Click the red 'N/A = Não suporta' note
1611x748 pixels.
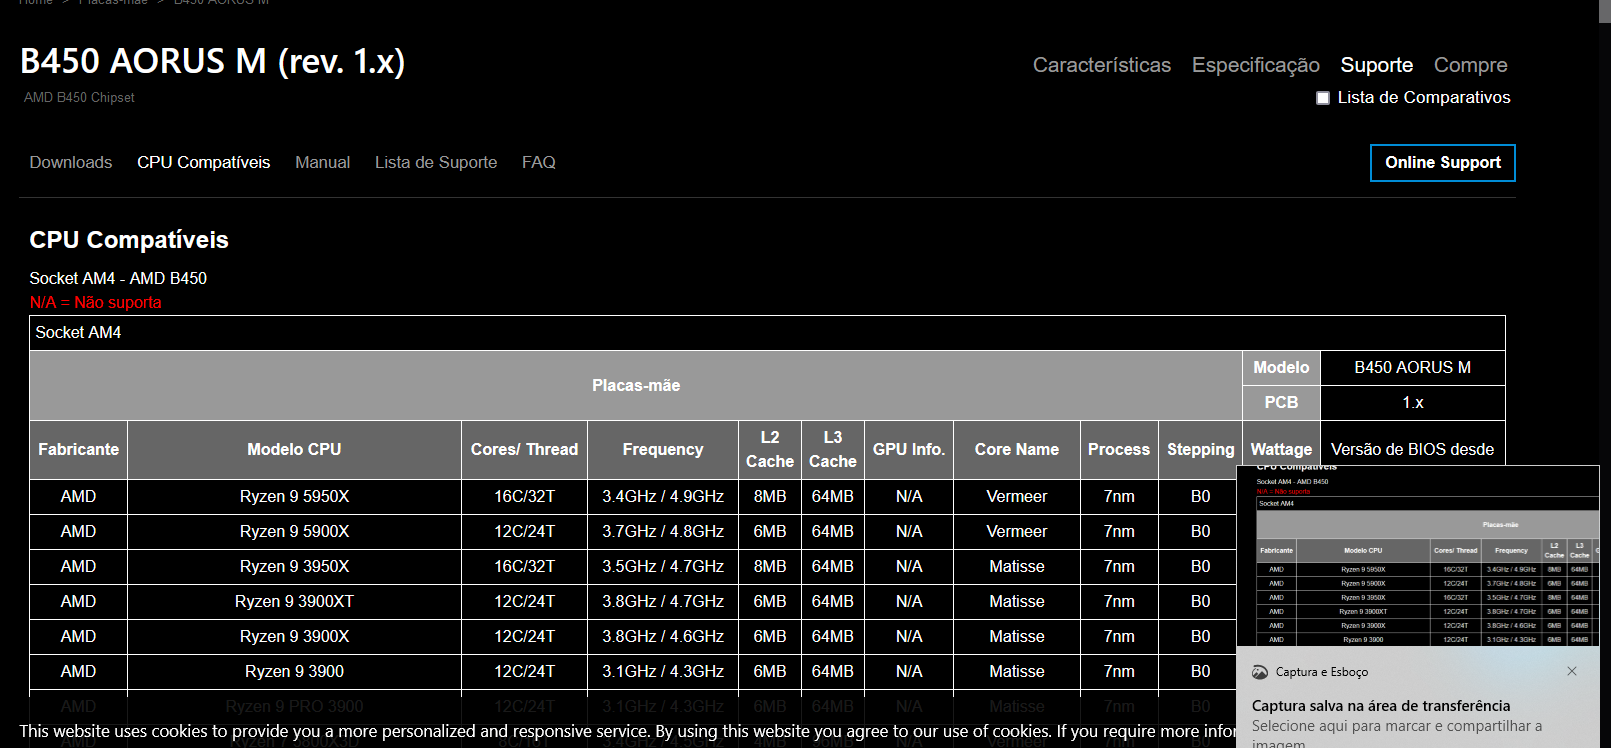95,302
